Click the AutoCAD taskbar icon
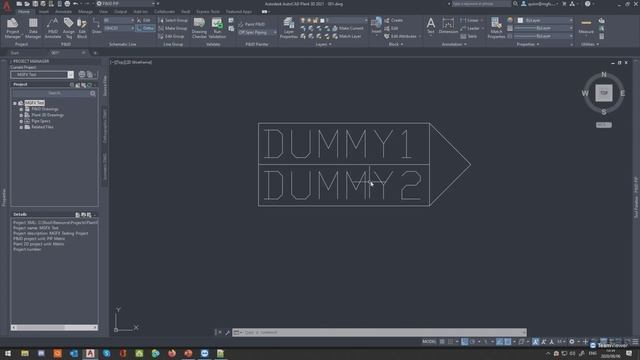Image resolution: width=640 pixels, height=360 pixels. coord(90,353)
